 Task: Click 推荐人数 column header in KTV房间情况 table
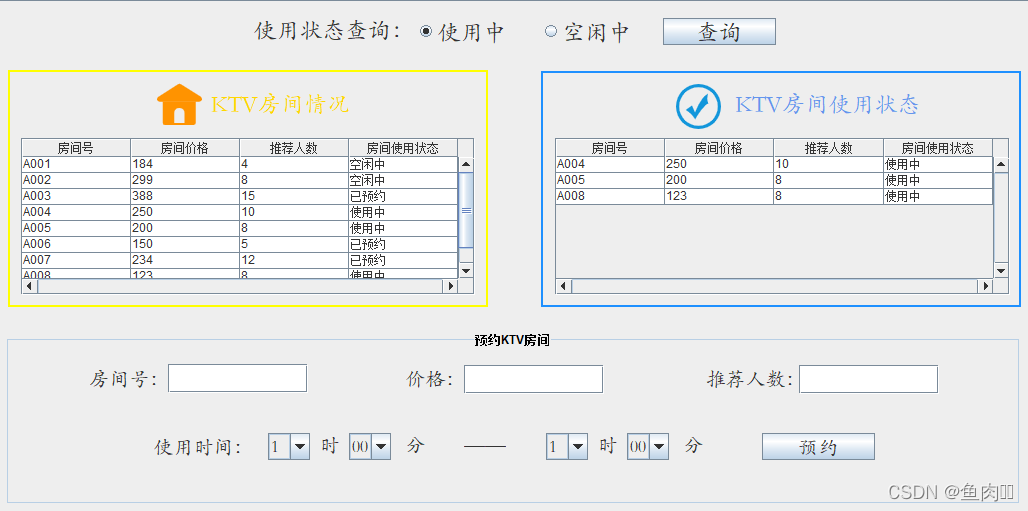(x=294, y=148)
